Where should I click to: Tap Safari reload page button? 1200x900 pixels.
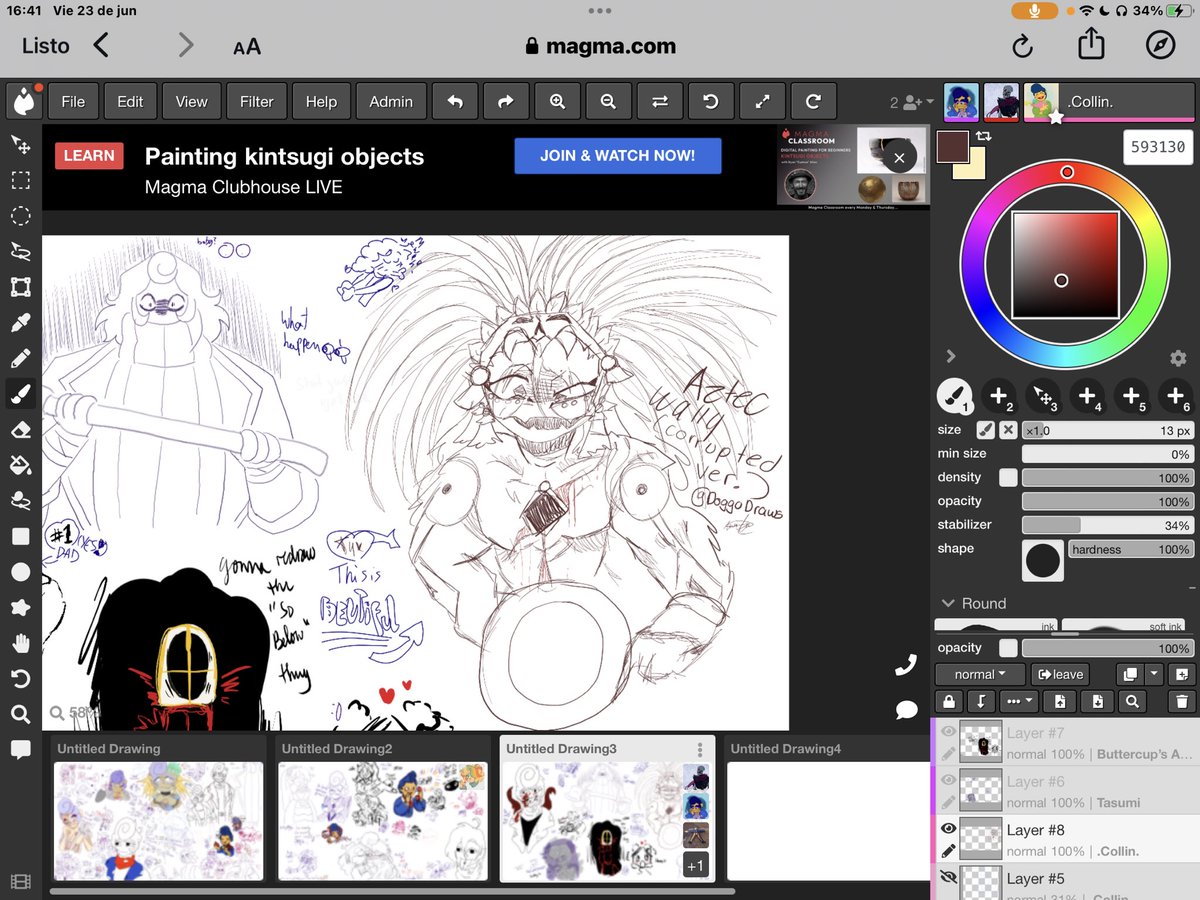1022,46
